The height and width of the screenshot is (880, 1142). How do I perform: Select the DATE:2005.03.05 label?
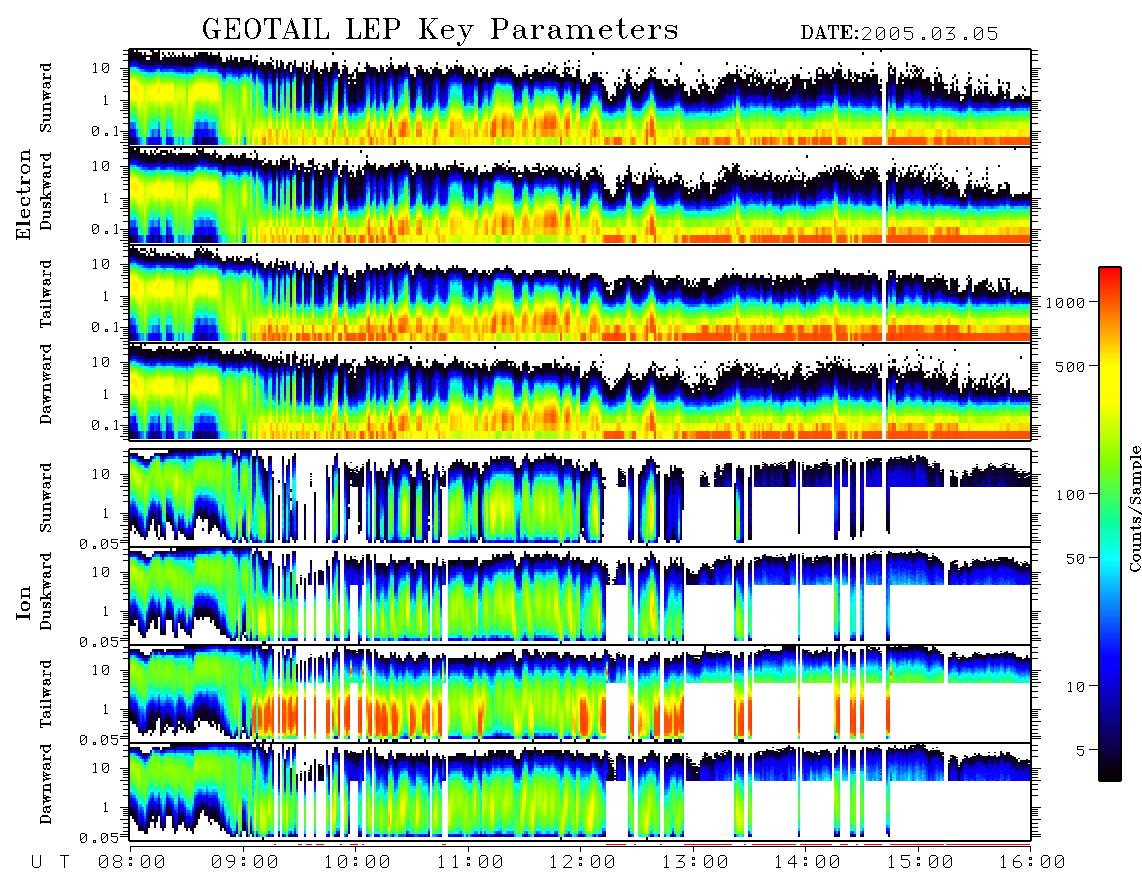click(899, 34)
